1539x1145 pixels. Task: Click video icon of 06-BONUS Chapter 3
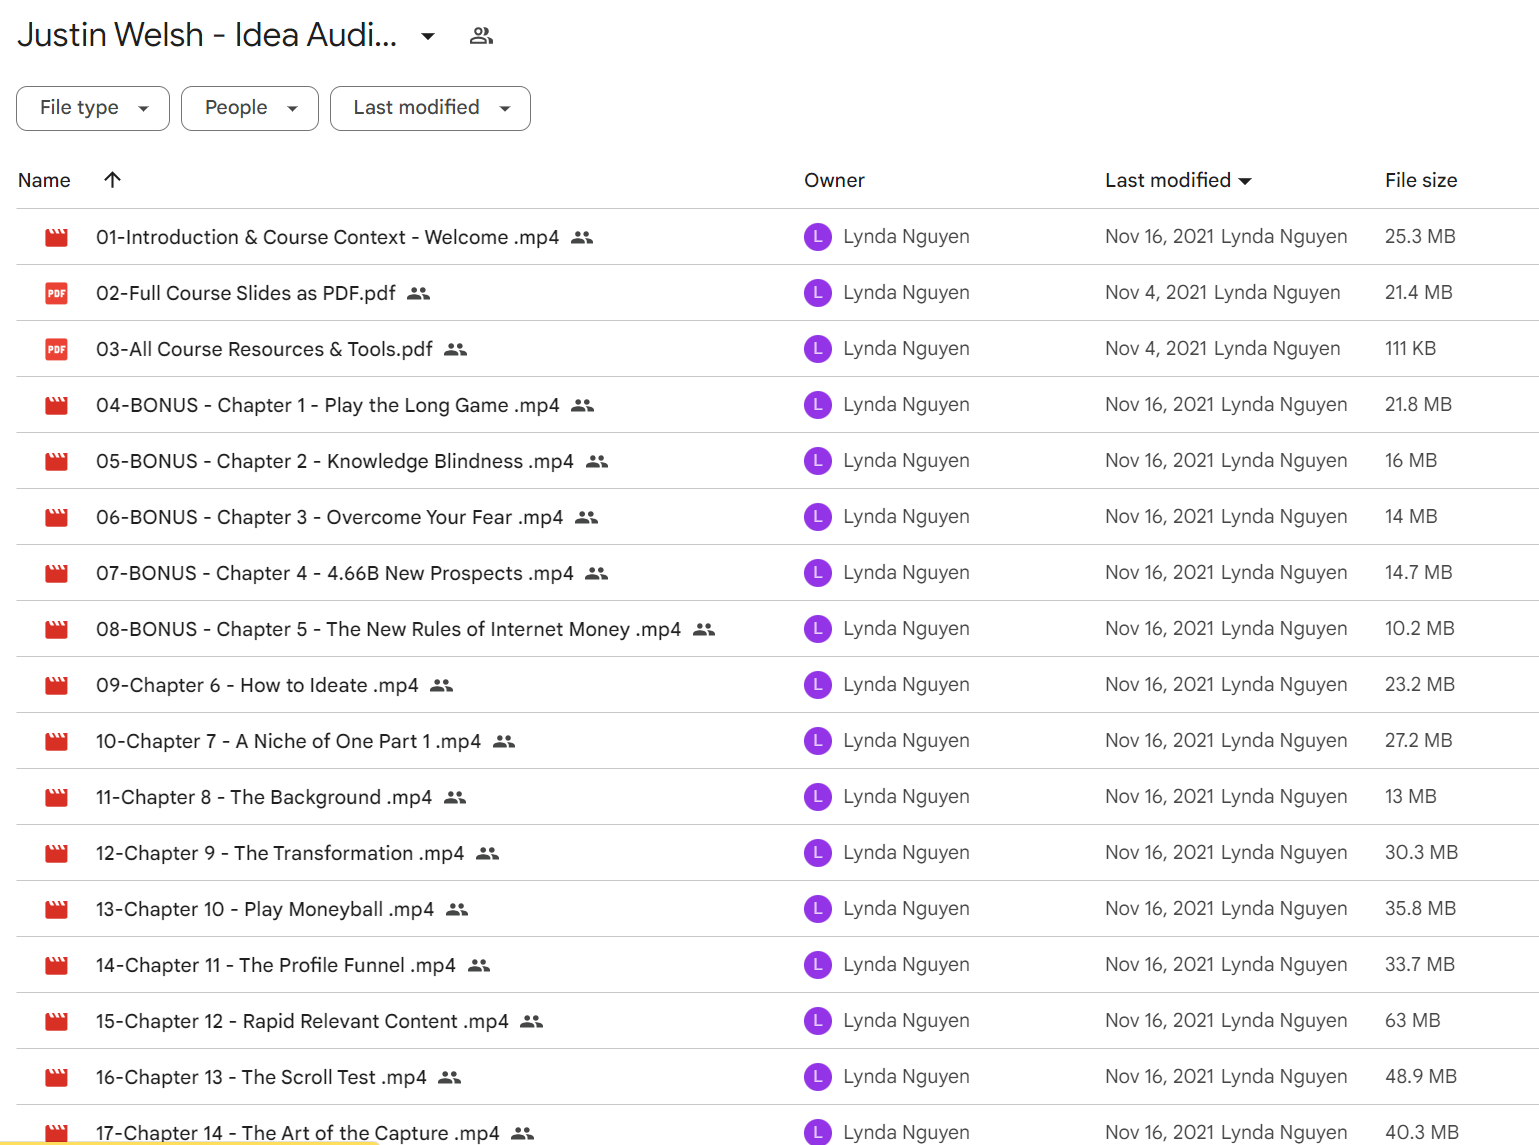tap(57, 517)
